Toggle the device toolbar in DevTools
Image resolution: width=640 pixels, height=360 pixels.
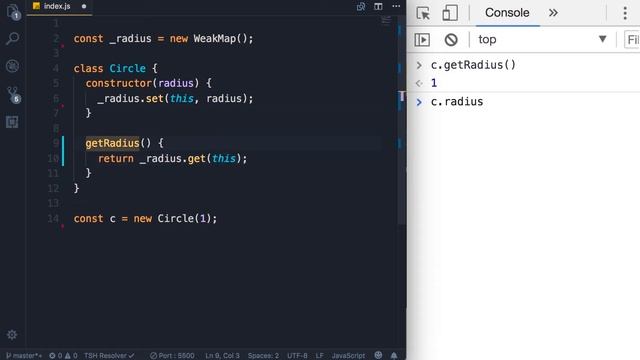point(450,13)
